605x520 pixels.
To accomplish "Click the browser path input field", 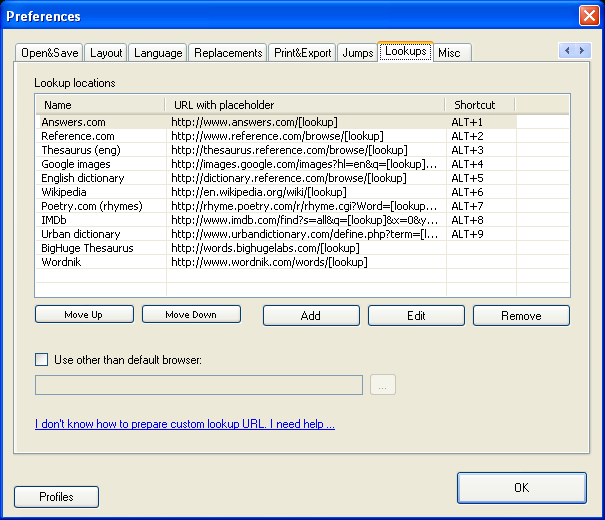I will pos(199,385).
